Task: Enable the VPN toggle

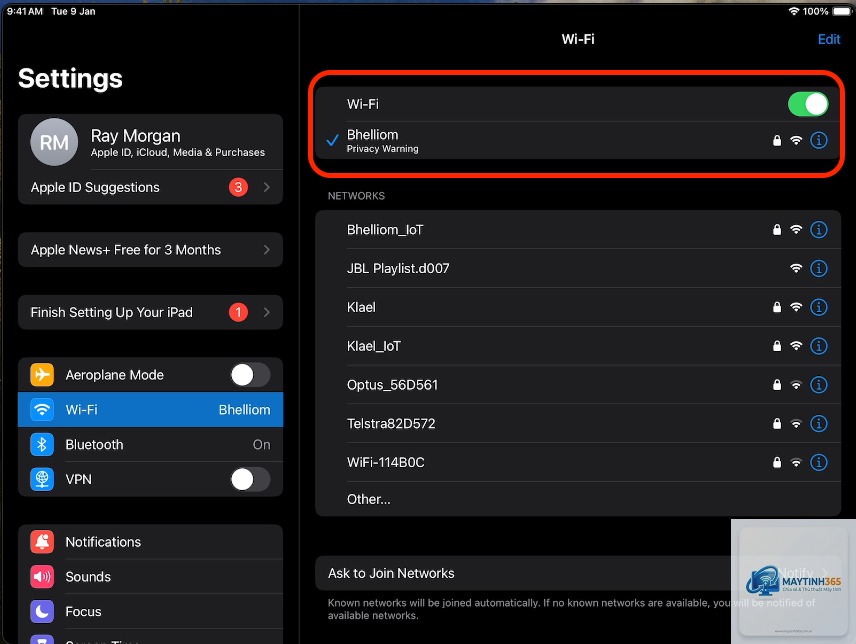Action: click(250, 479)
